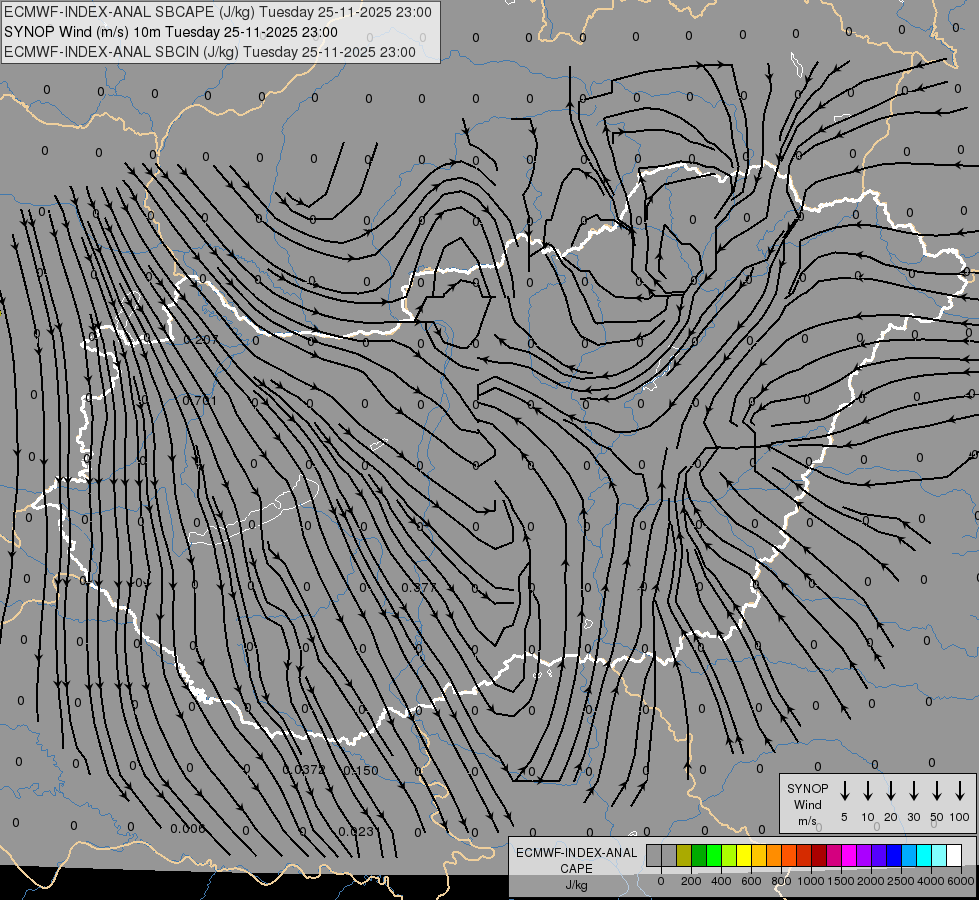
Task: Pick the leftmost grey CAPE legend swatch
Action: [654, 855]
